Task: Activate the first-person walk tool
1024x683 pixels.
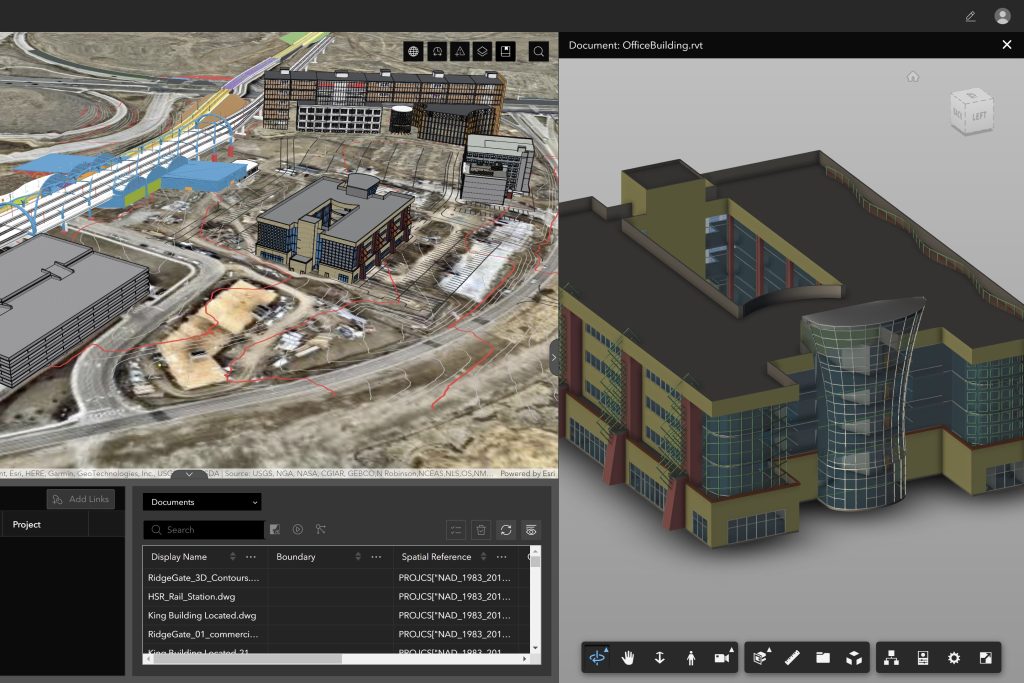Action: tap(692, 657)
